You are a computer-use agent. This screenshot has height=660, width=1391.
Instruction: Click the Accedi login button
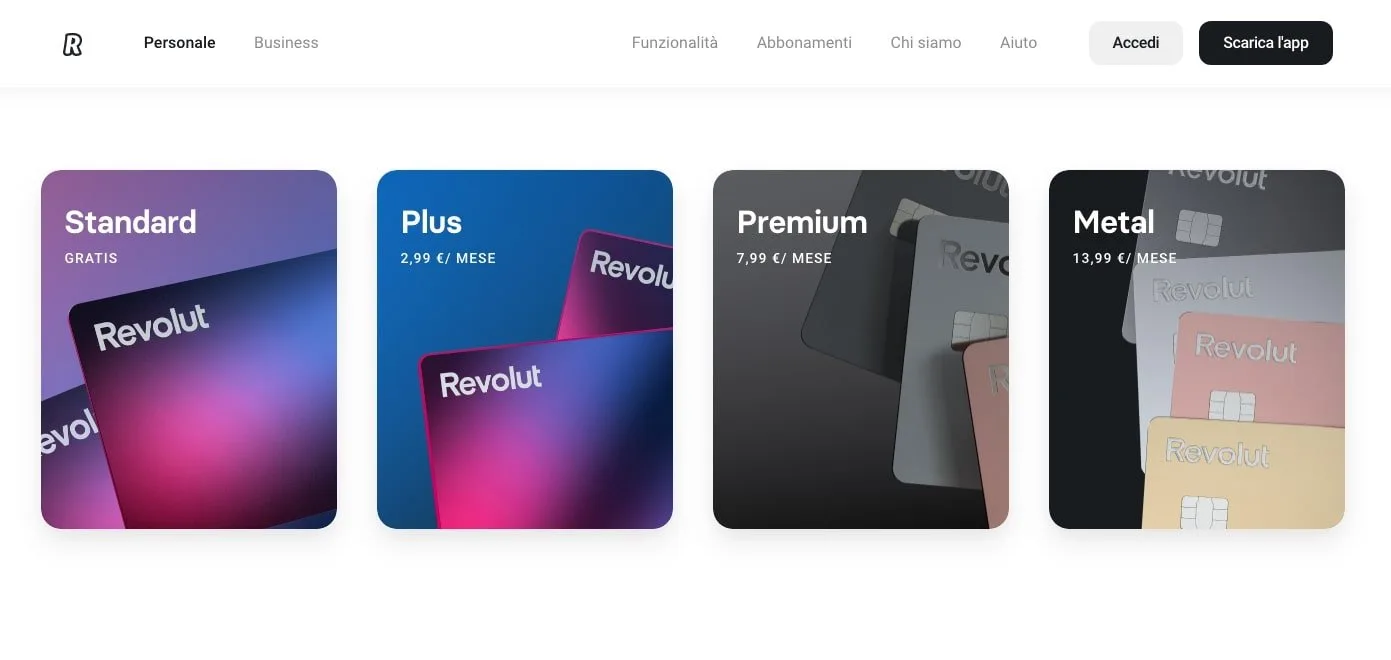point(1136,43)
